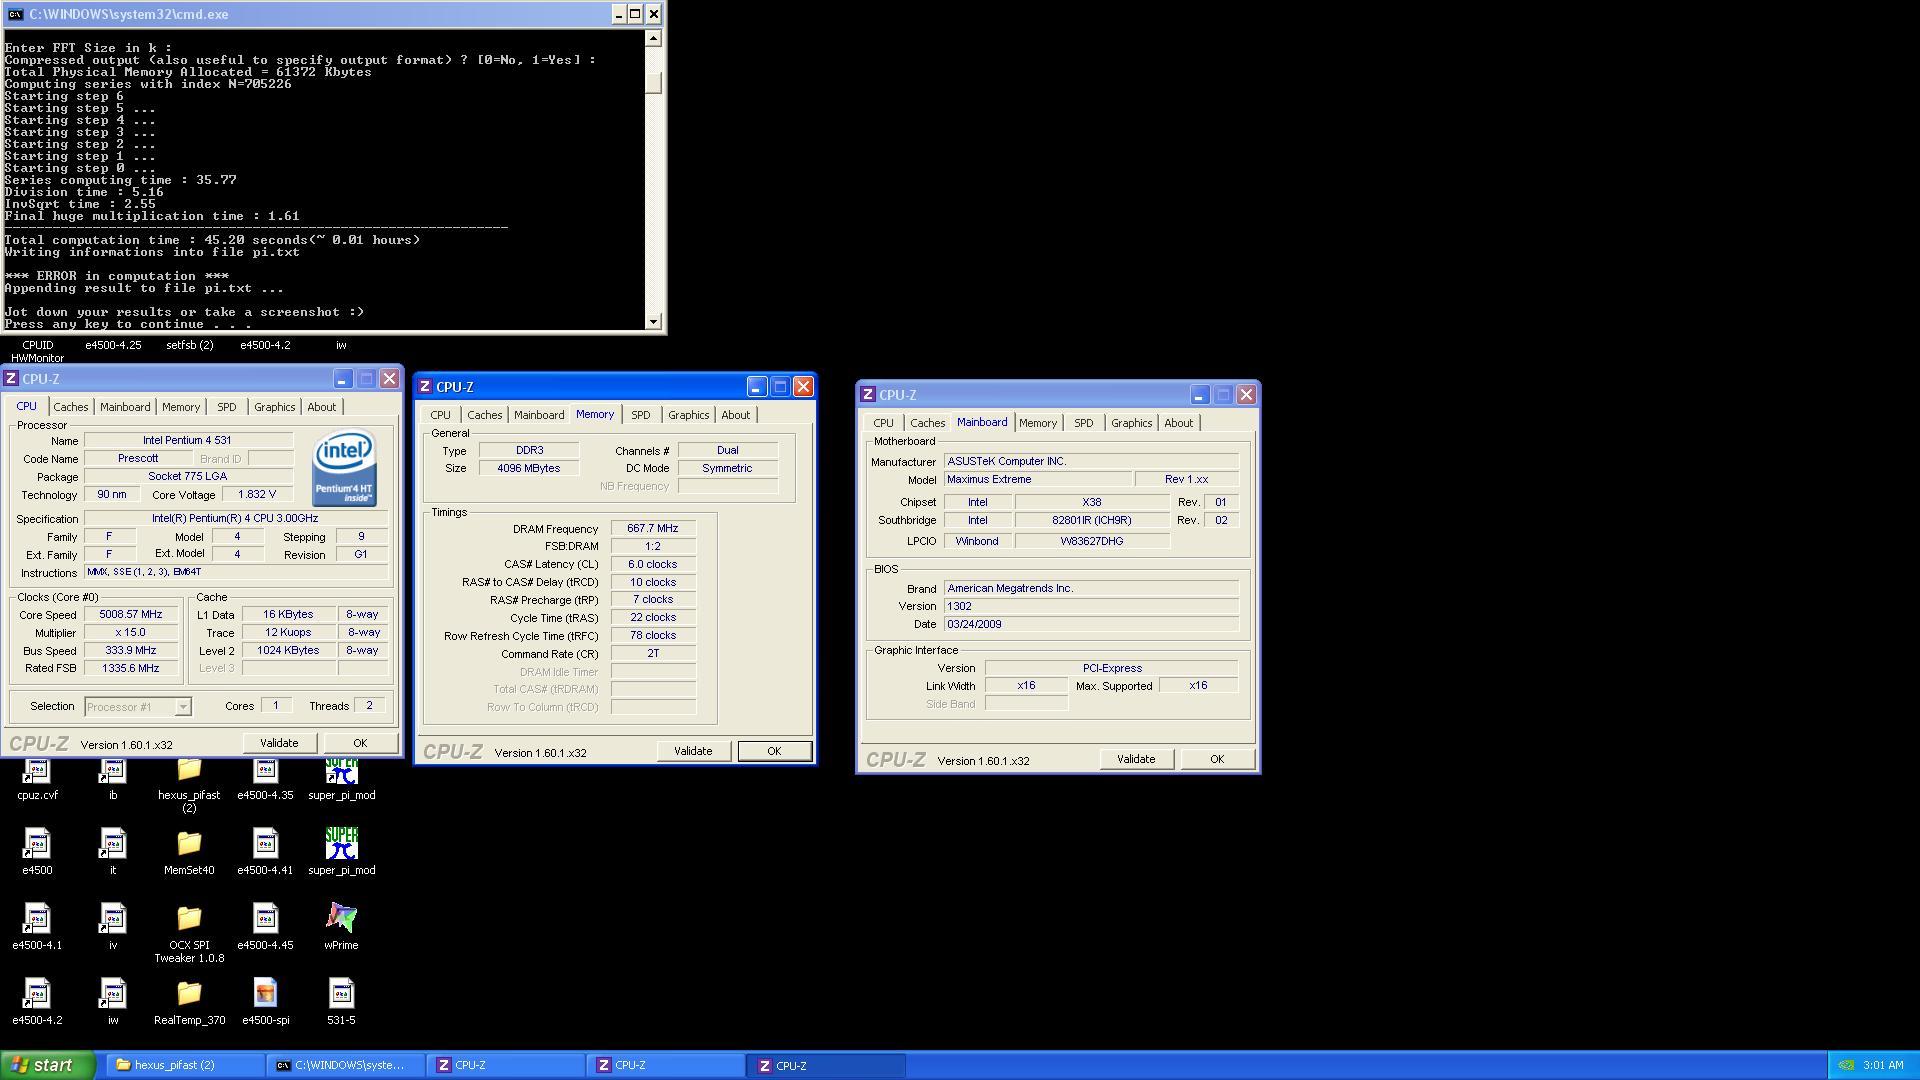Click the DRAM Frequency value field
This screenshot has width=1920, height=1080.
653,529
